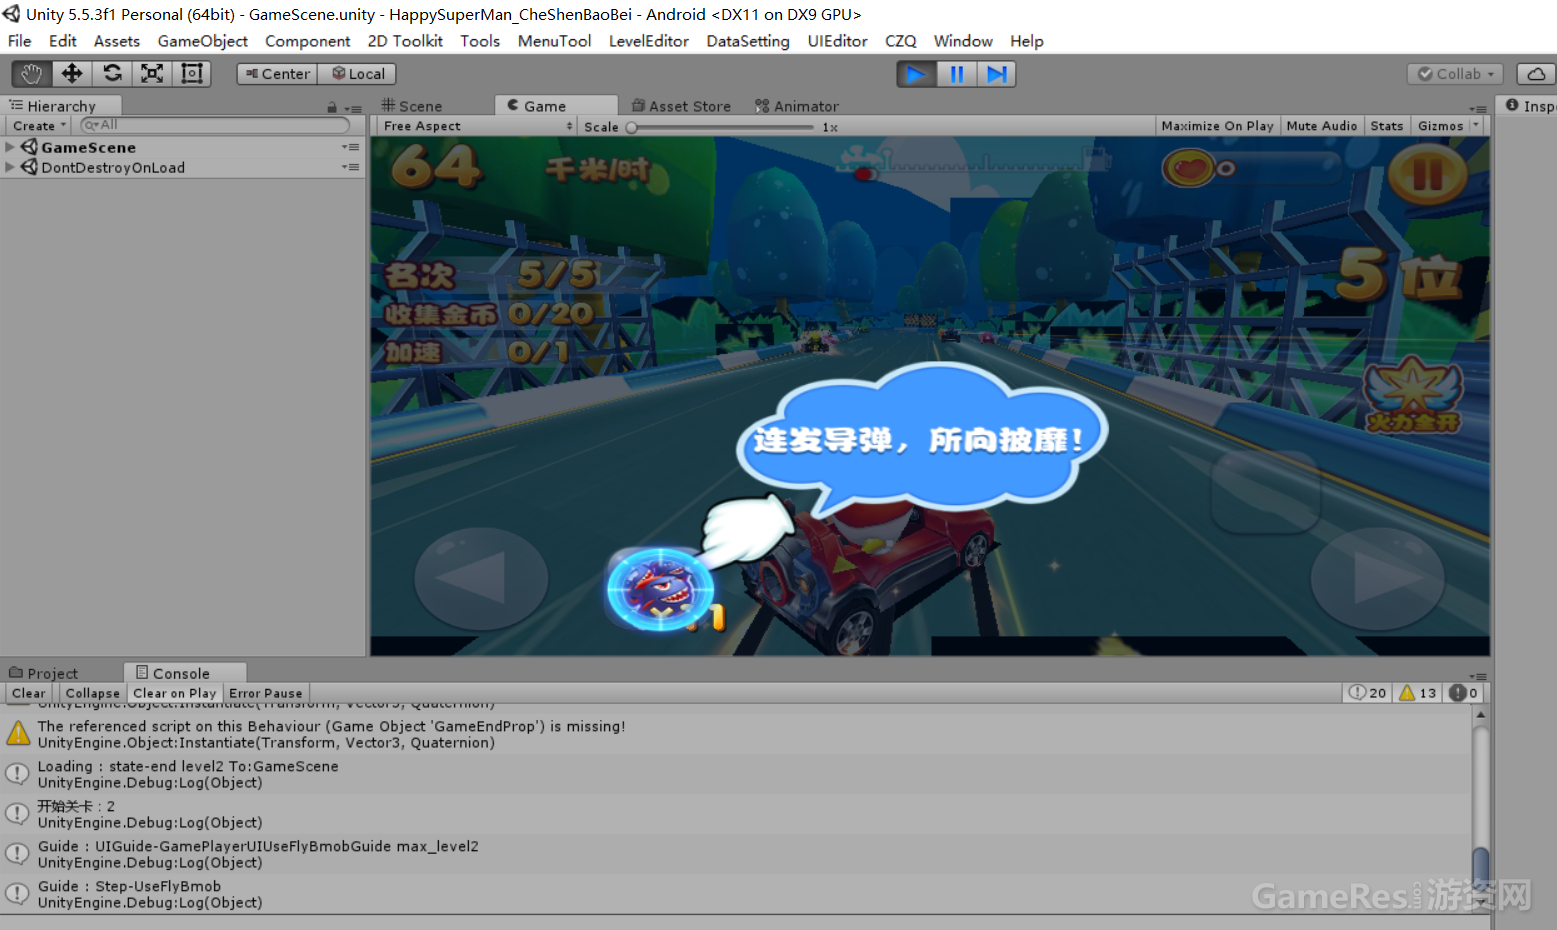1557x930 pixels.
Task: Click the Console Clear button
Action: coord(28,693)
